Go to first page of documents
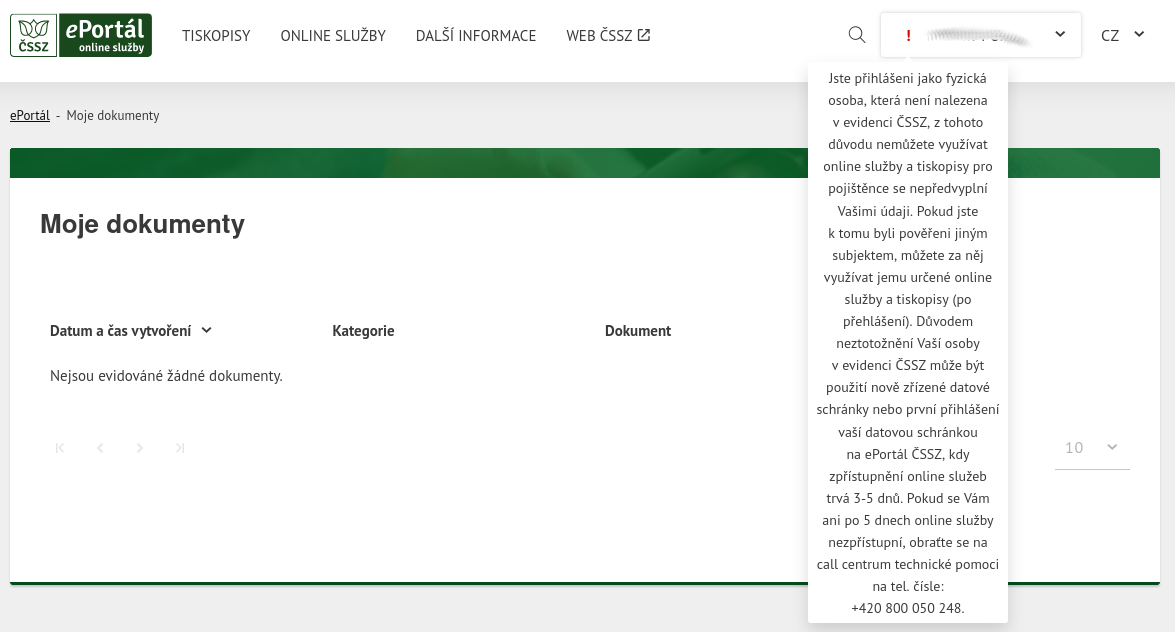The image size is (1175, 632). click(x=60, y=448)
